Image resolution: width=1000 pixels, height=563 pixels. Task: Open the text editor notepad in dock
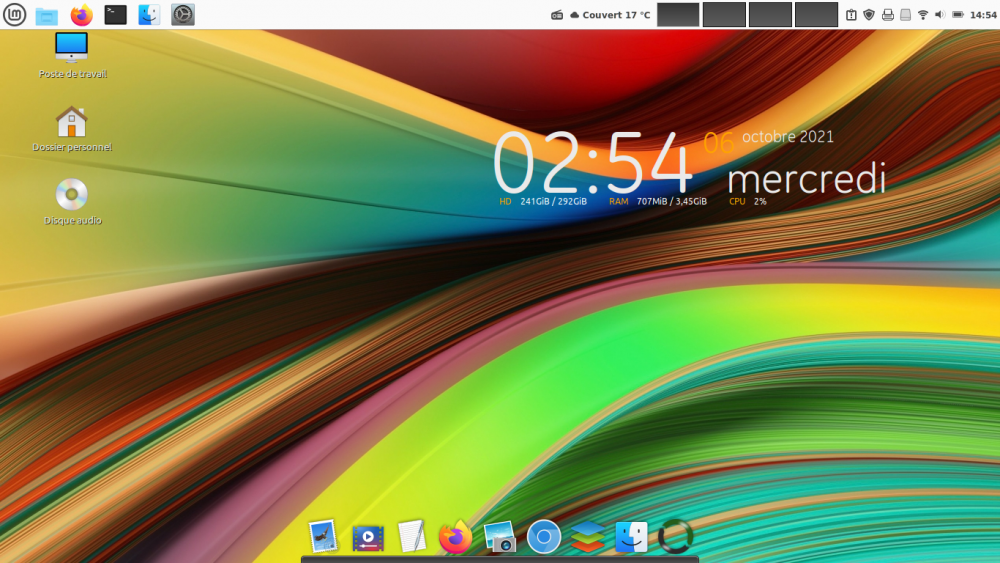tap(411, 537)
